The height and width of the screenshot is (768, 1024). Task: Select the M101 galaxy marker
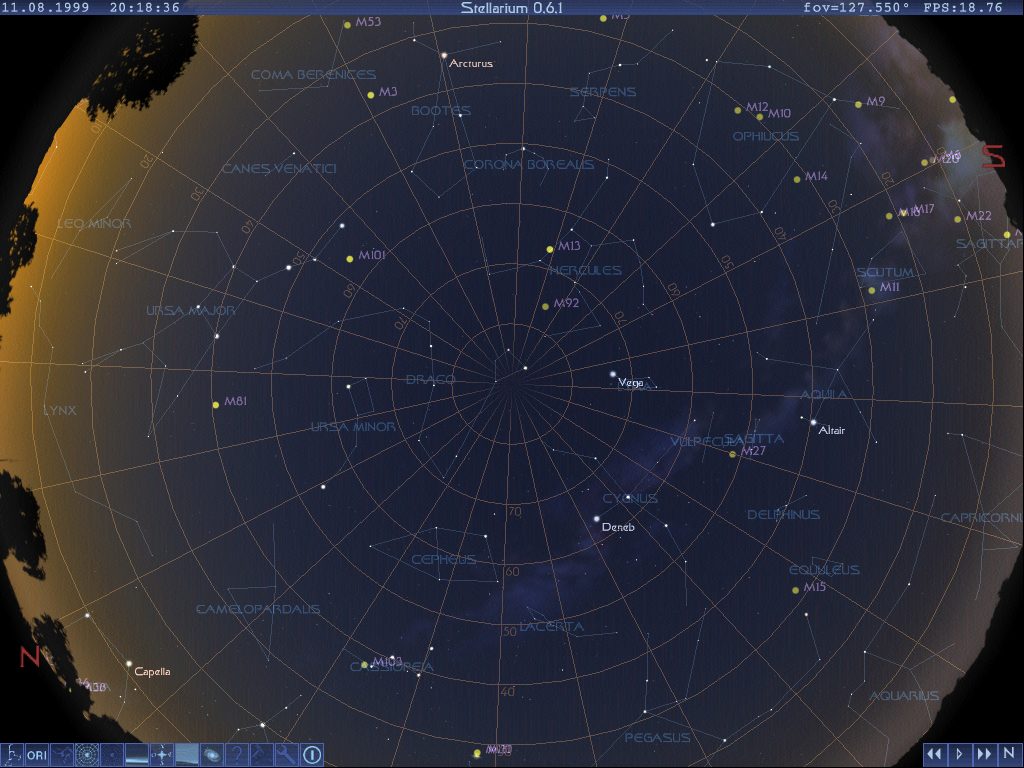tap(350, 259)
